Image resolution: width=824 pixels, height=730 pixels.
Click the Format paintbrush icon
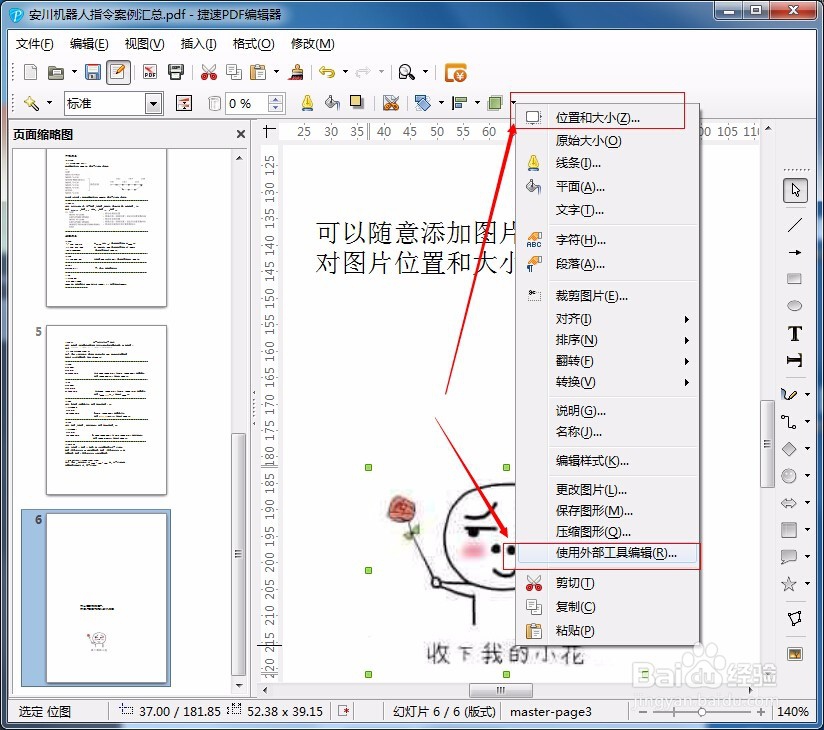pos(296,72)
